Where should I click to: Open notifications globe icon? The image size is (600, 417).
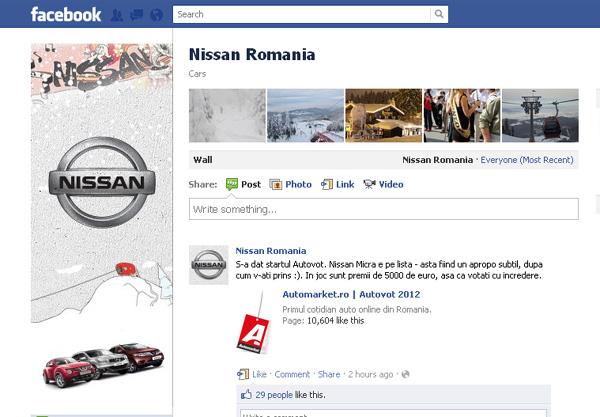tap(154, 15)
